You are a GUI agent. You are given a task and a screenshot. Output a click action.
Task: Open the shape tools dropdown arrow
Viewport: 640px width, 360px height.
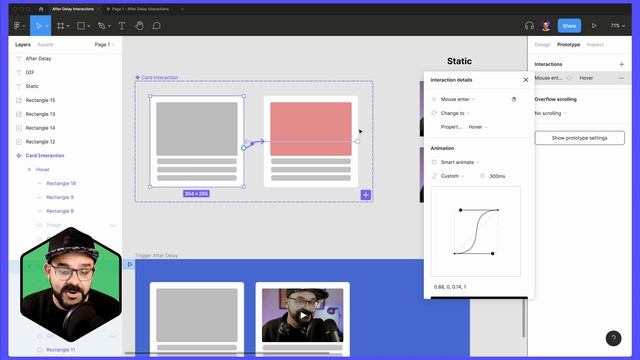(x=89, y=26)
